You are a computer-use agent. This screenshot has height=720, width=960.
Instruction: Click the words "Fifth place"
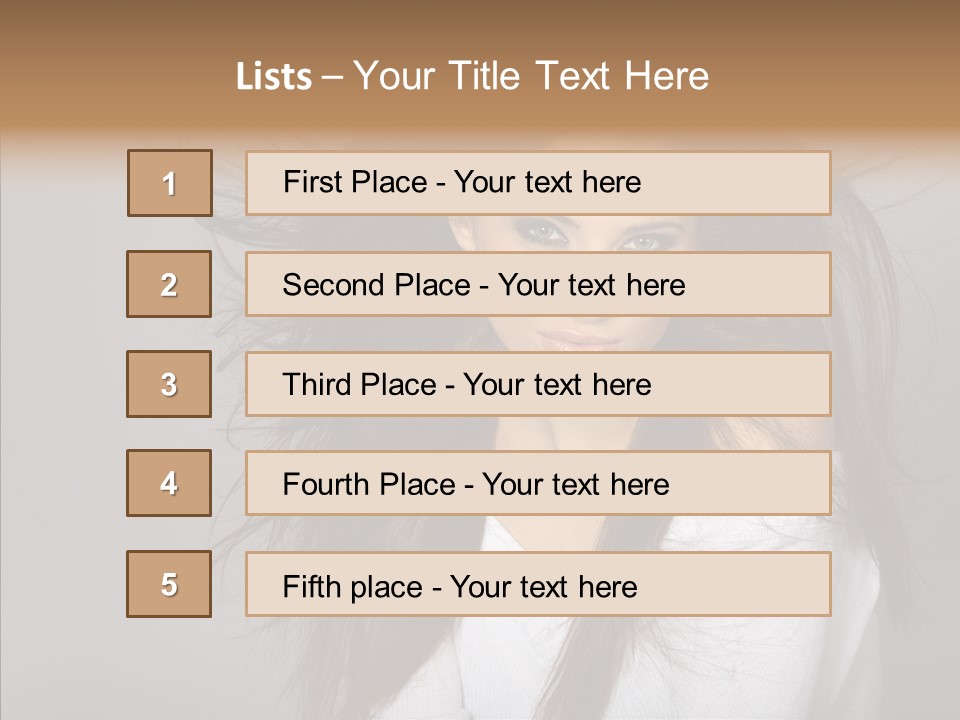point(353,586)
